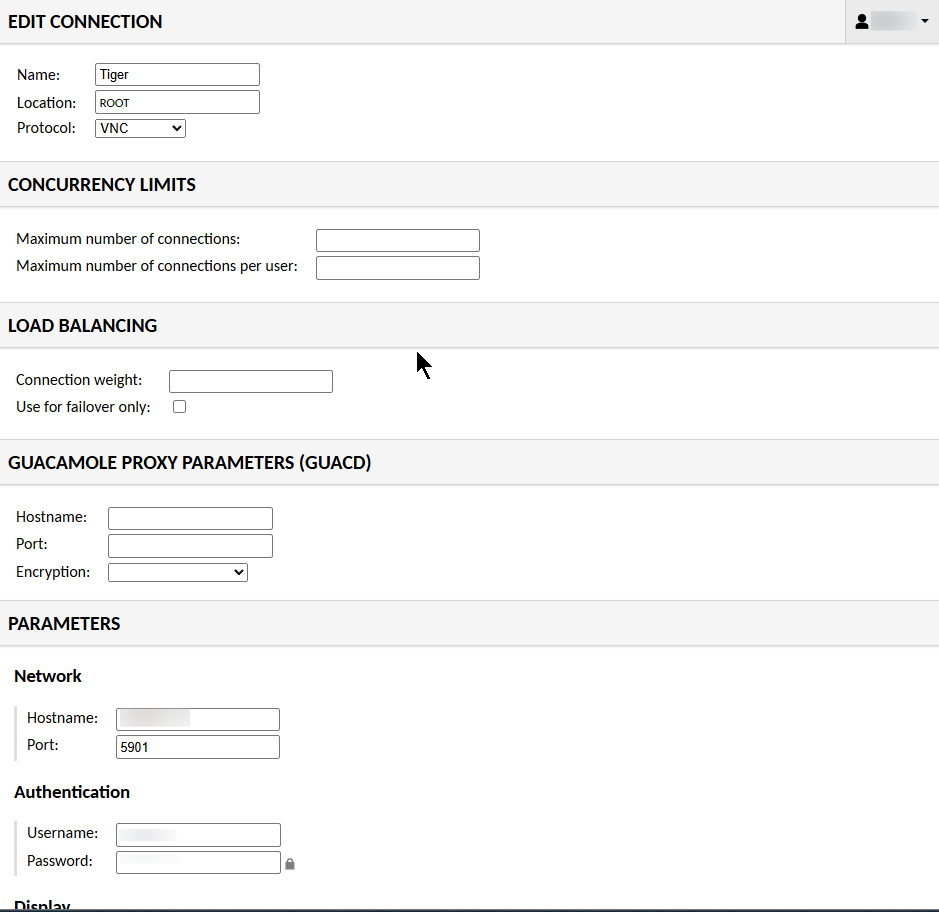939x912 pixels.
Task: Open the Location chooser showing ROOT
Action: click(177, 102)
